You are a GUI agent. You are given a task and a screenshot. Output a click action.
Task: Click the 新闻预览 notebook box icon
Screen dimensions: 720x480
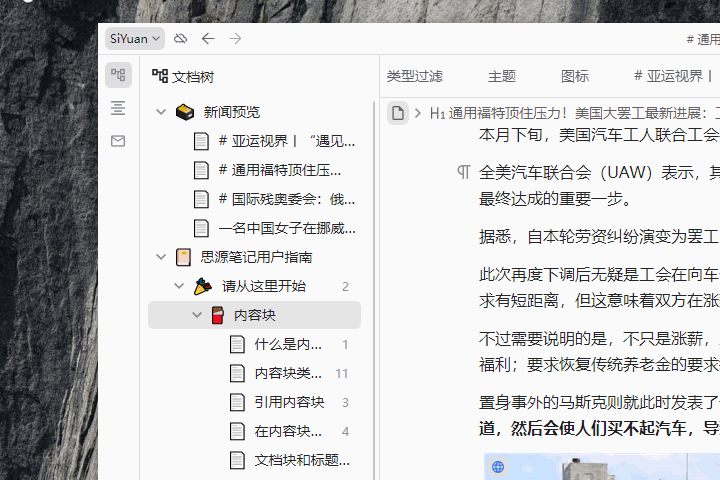(x=185, y=112)
